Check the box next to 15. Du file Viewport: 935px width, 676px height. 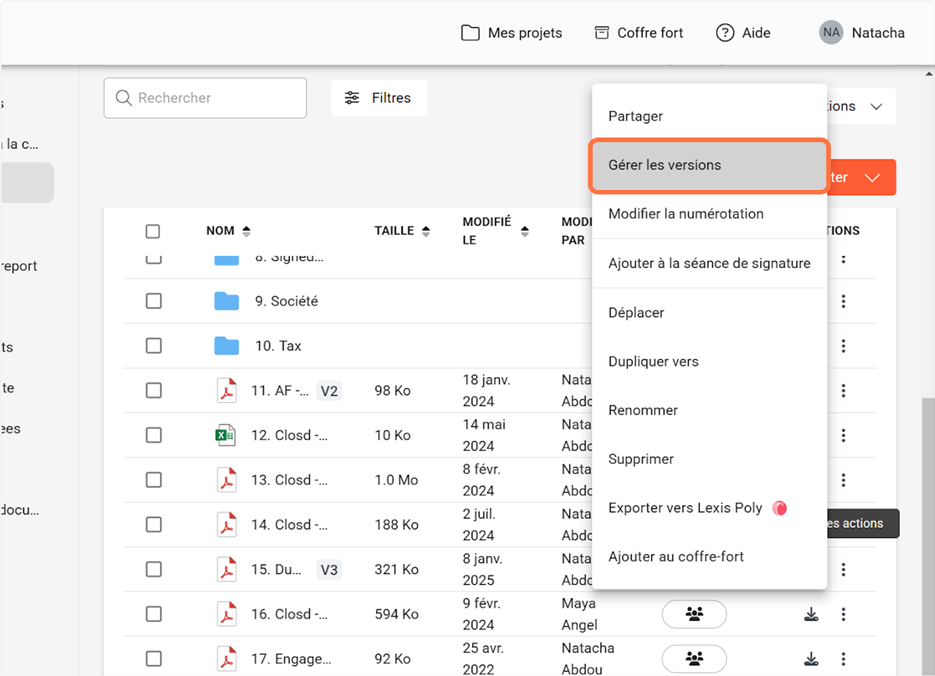coord(153,569)
